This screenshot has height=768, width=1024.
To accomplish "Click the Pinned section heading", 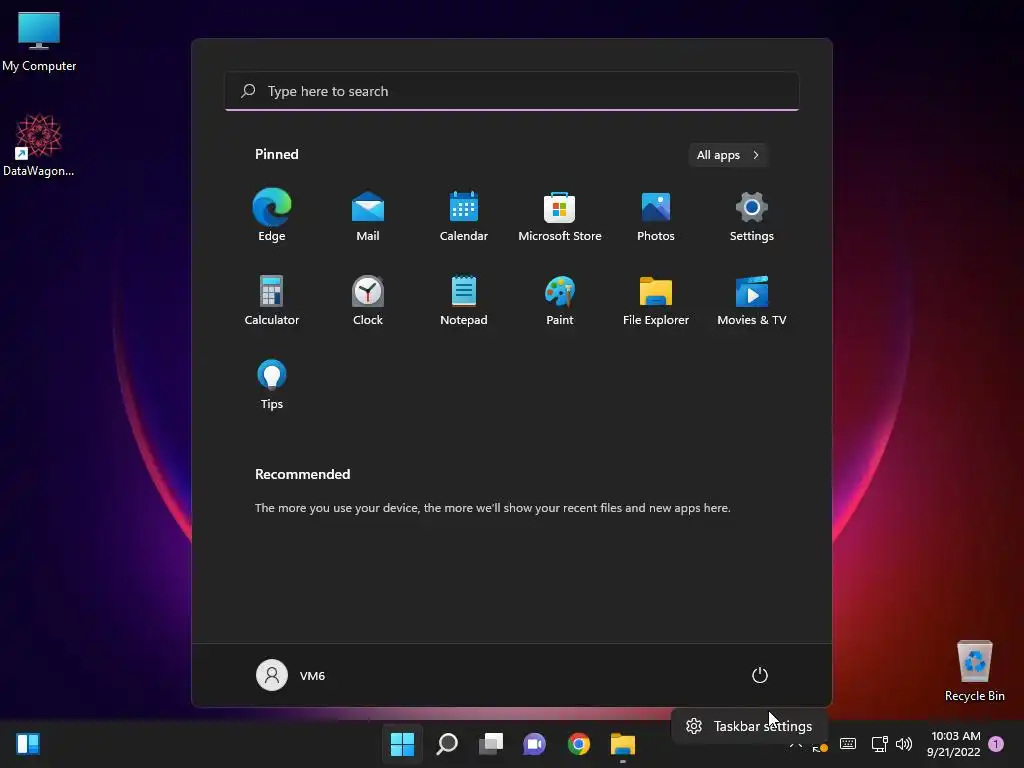I will point(276,154).
